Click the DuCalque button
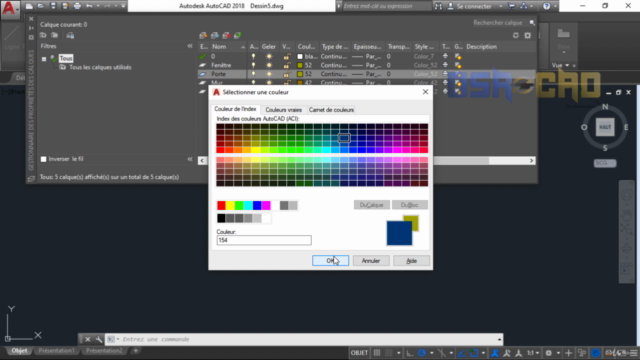Image resolution: width=640 pixels, height=360 pixels. (x=371, y=205)
